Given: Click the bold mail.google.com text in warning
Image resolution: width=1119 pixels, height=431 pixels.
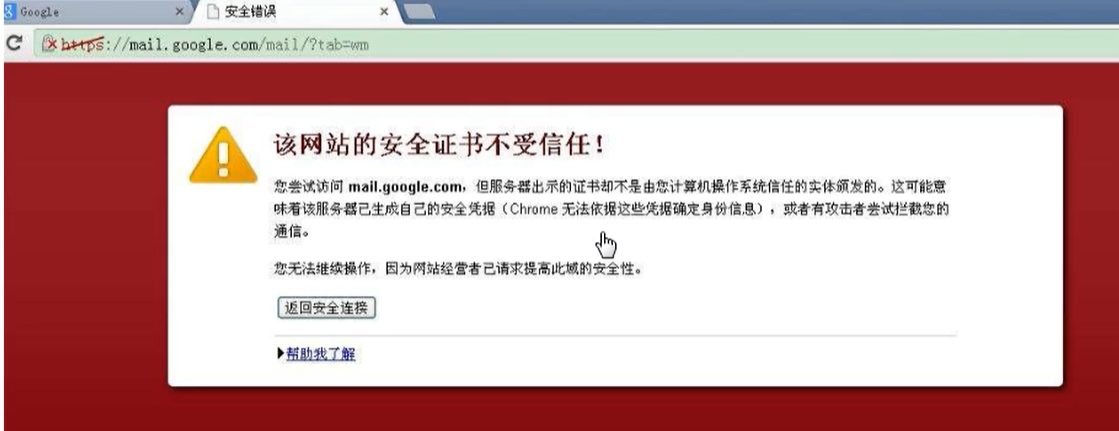Looking at the screenshot, I should point(406,188).
